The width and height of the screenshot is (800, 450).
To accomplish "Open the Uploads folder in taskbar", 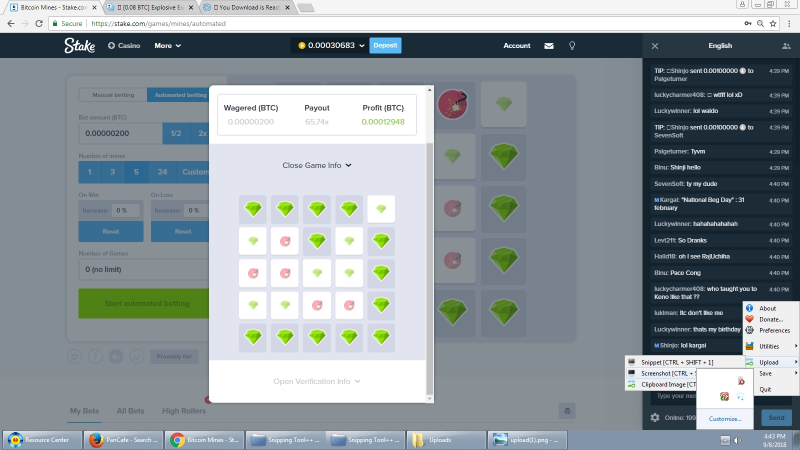I will click(446, 440).
